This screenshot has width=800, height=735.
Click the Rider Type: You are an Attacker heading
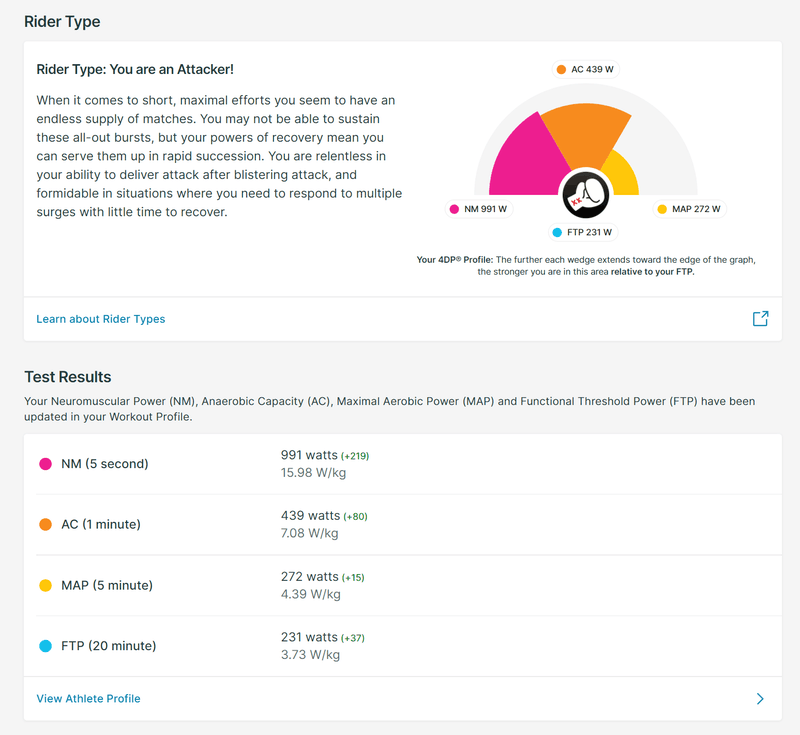pyautogui.click(x=135, y=69)
